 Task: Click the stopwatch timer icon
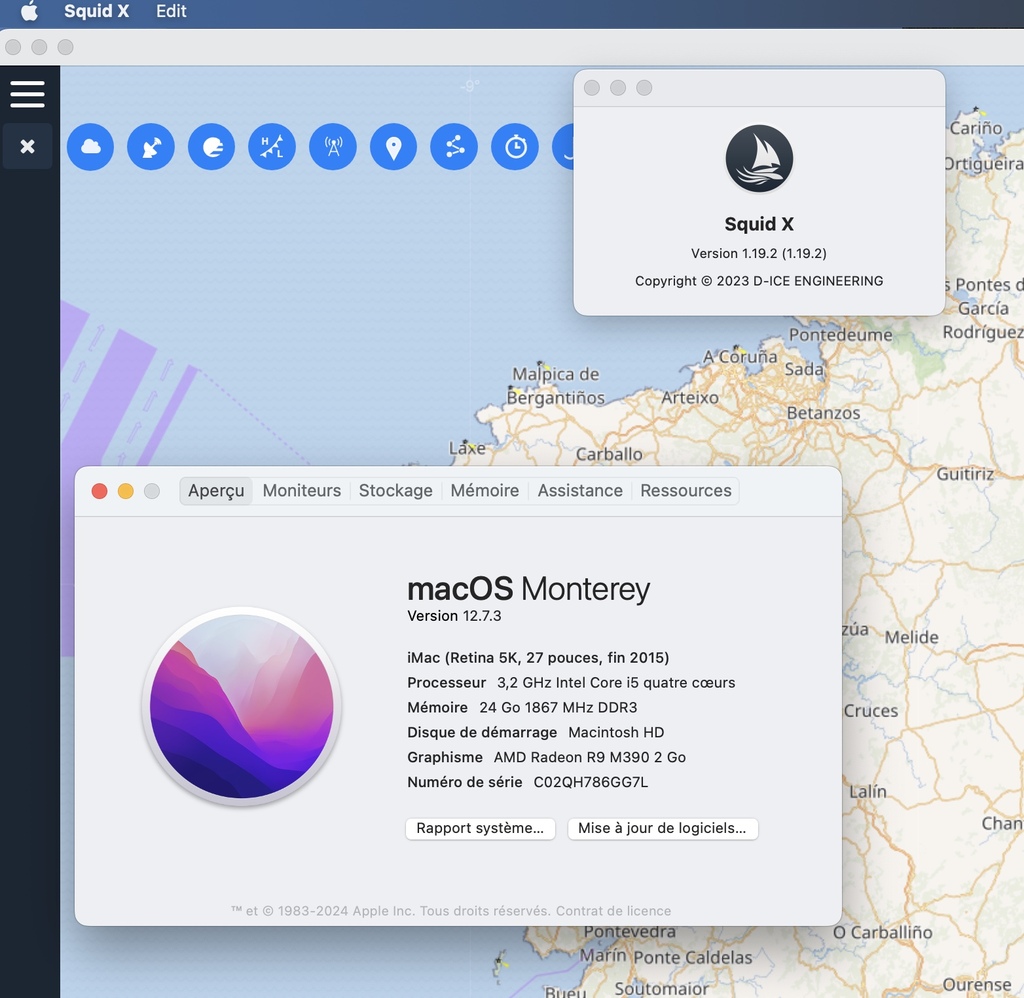515,147
